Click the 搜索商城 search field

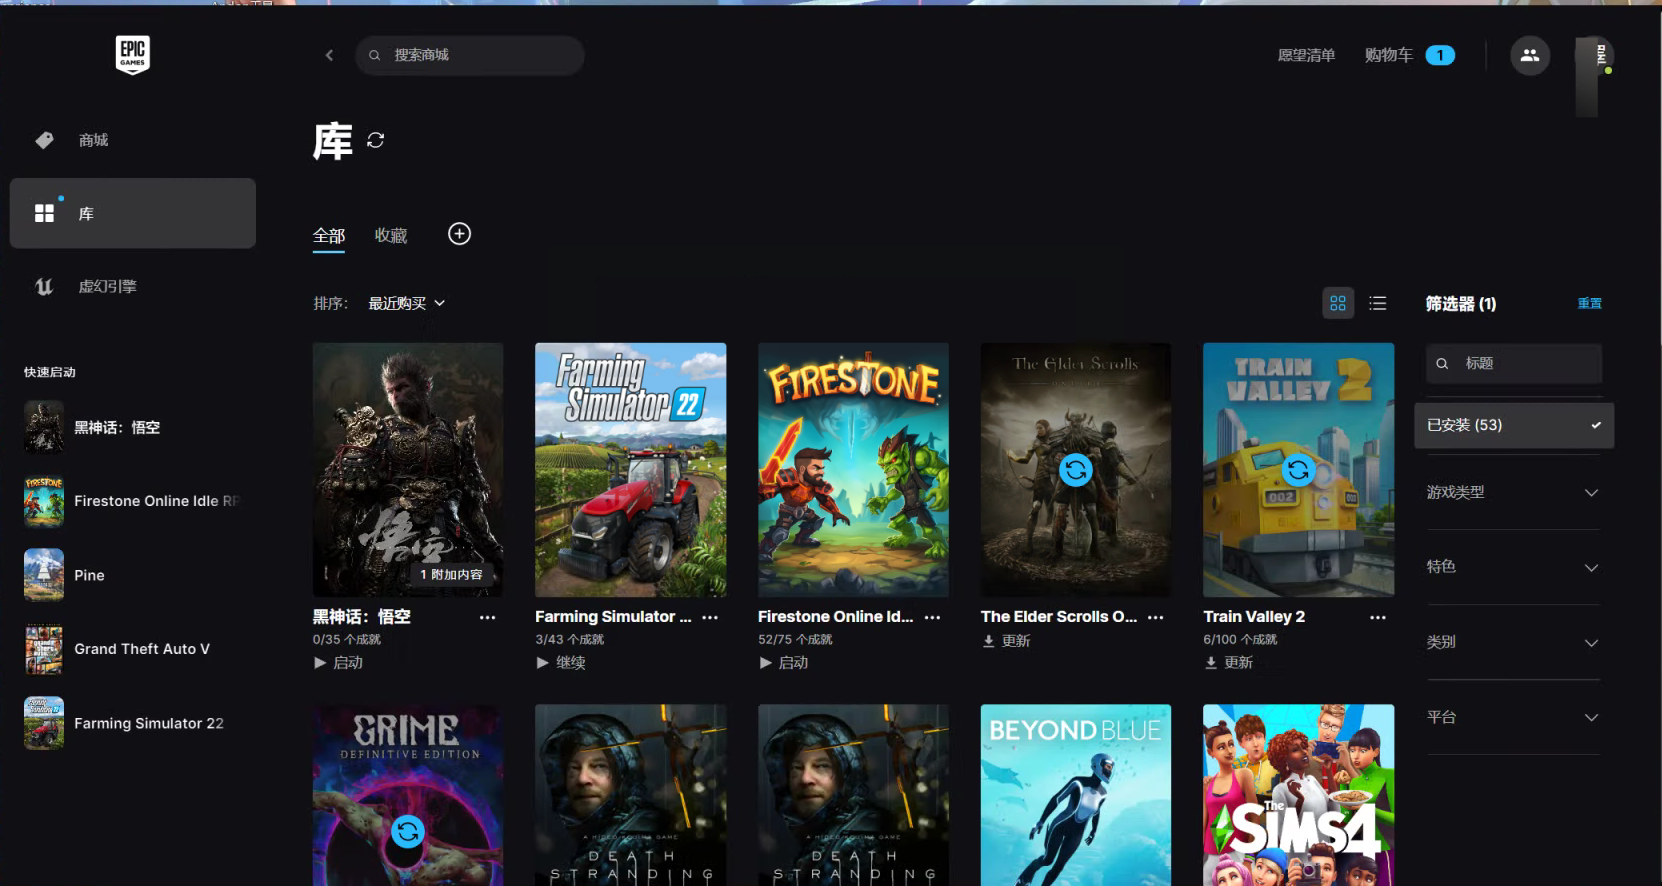click(x=470, y=55)
